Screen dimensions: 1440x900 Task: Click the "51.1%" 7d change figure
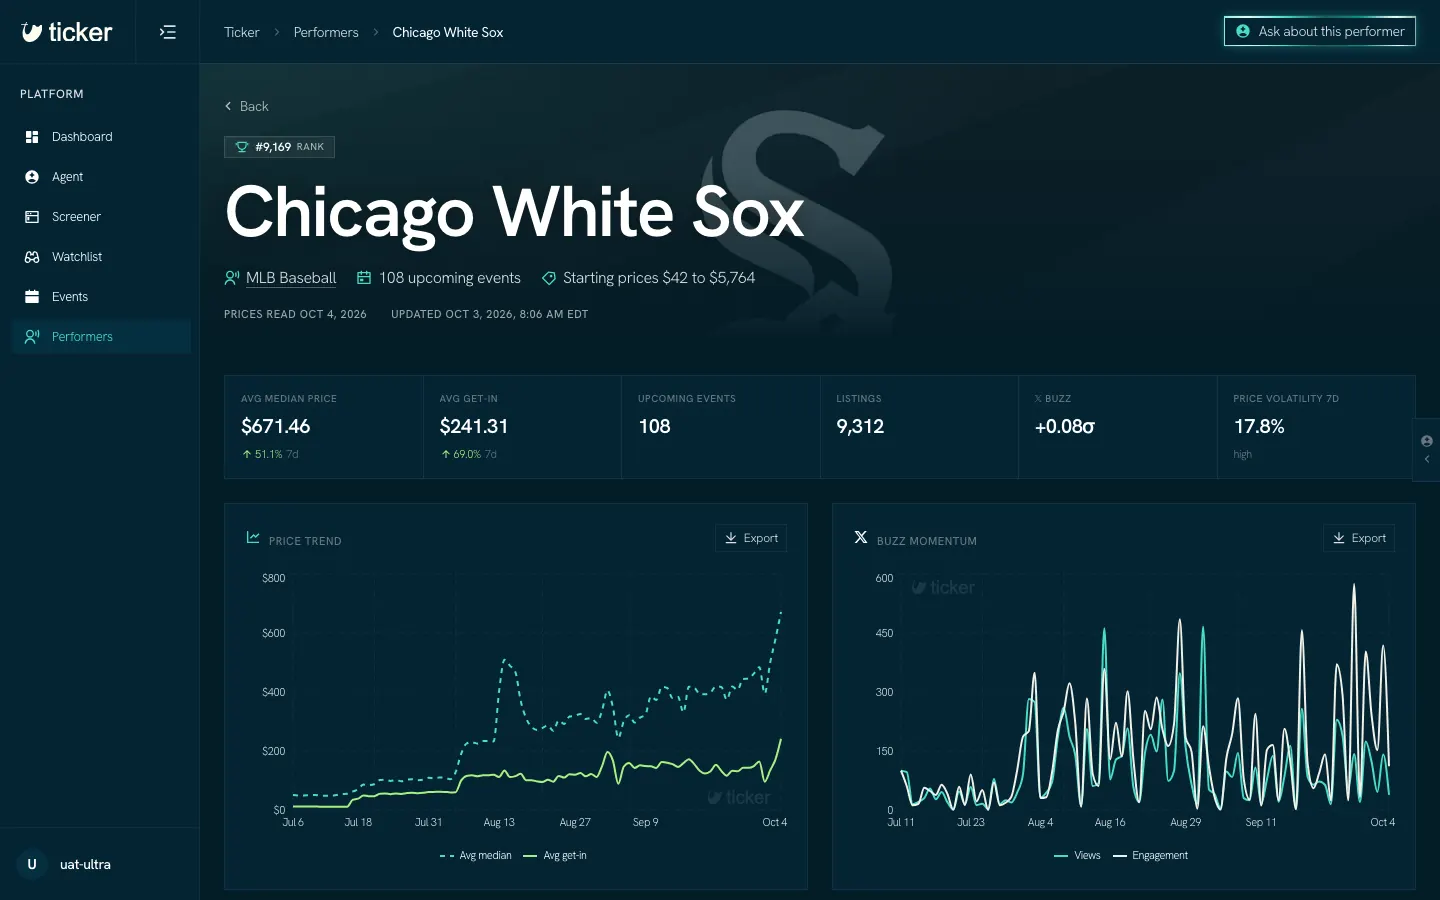(x=268, y=454)
